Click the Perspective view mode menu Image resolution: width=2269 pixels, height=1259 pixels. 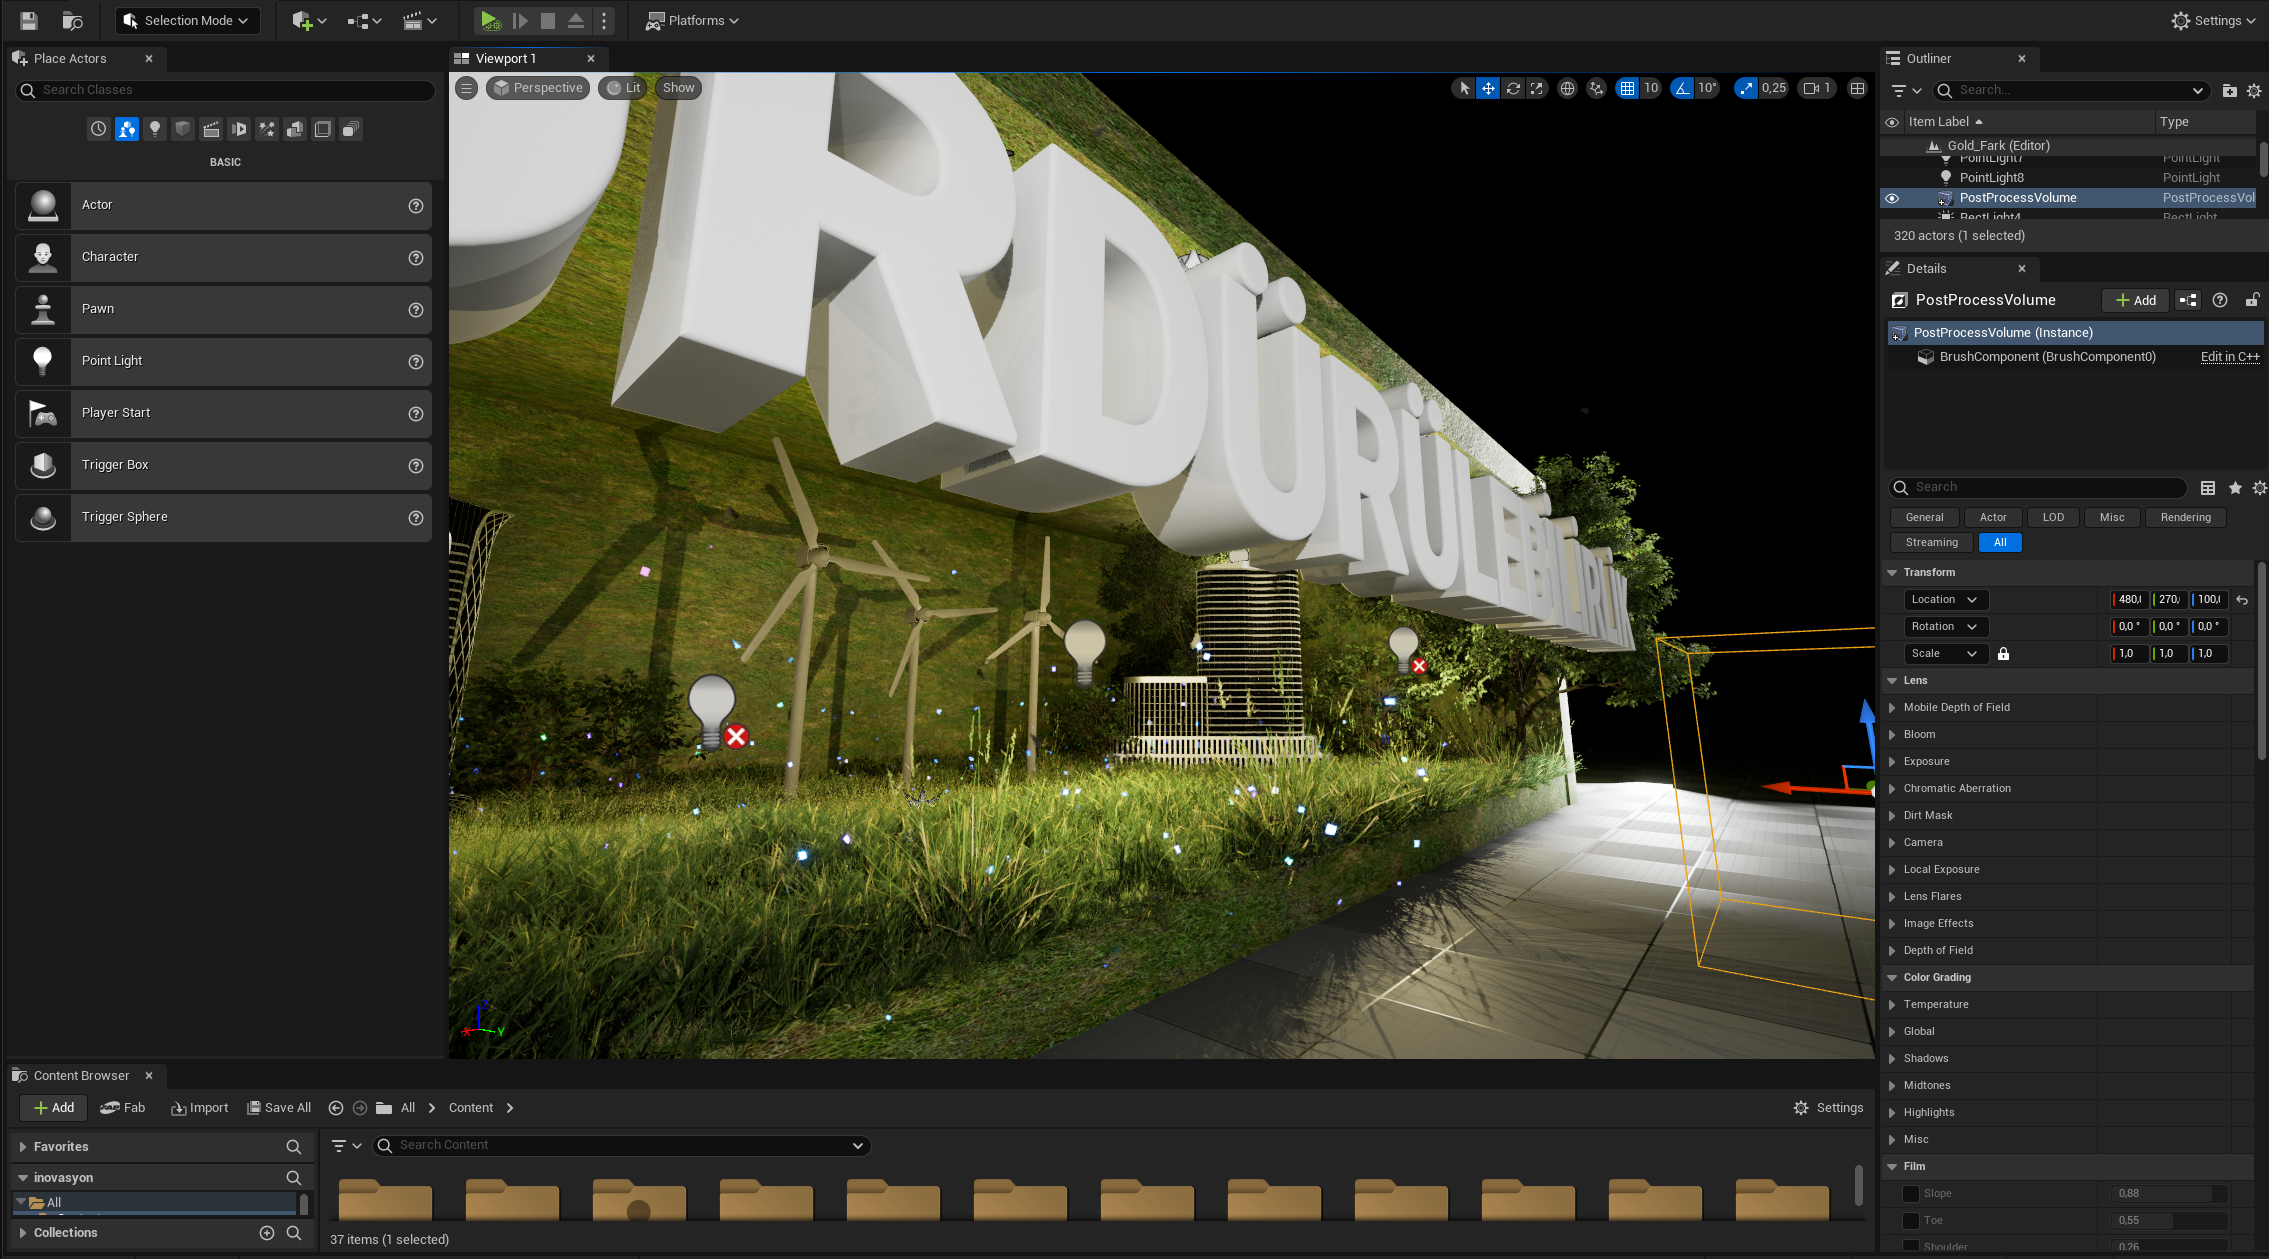click(x=538, y=88)
